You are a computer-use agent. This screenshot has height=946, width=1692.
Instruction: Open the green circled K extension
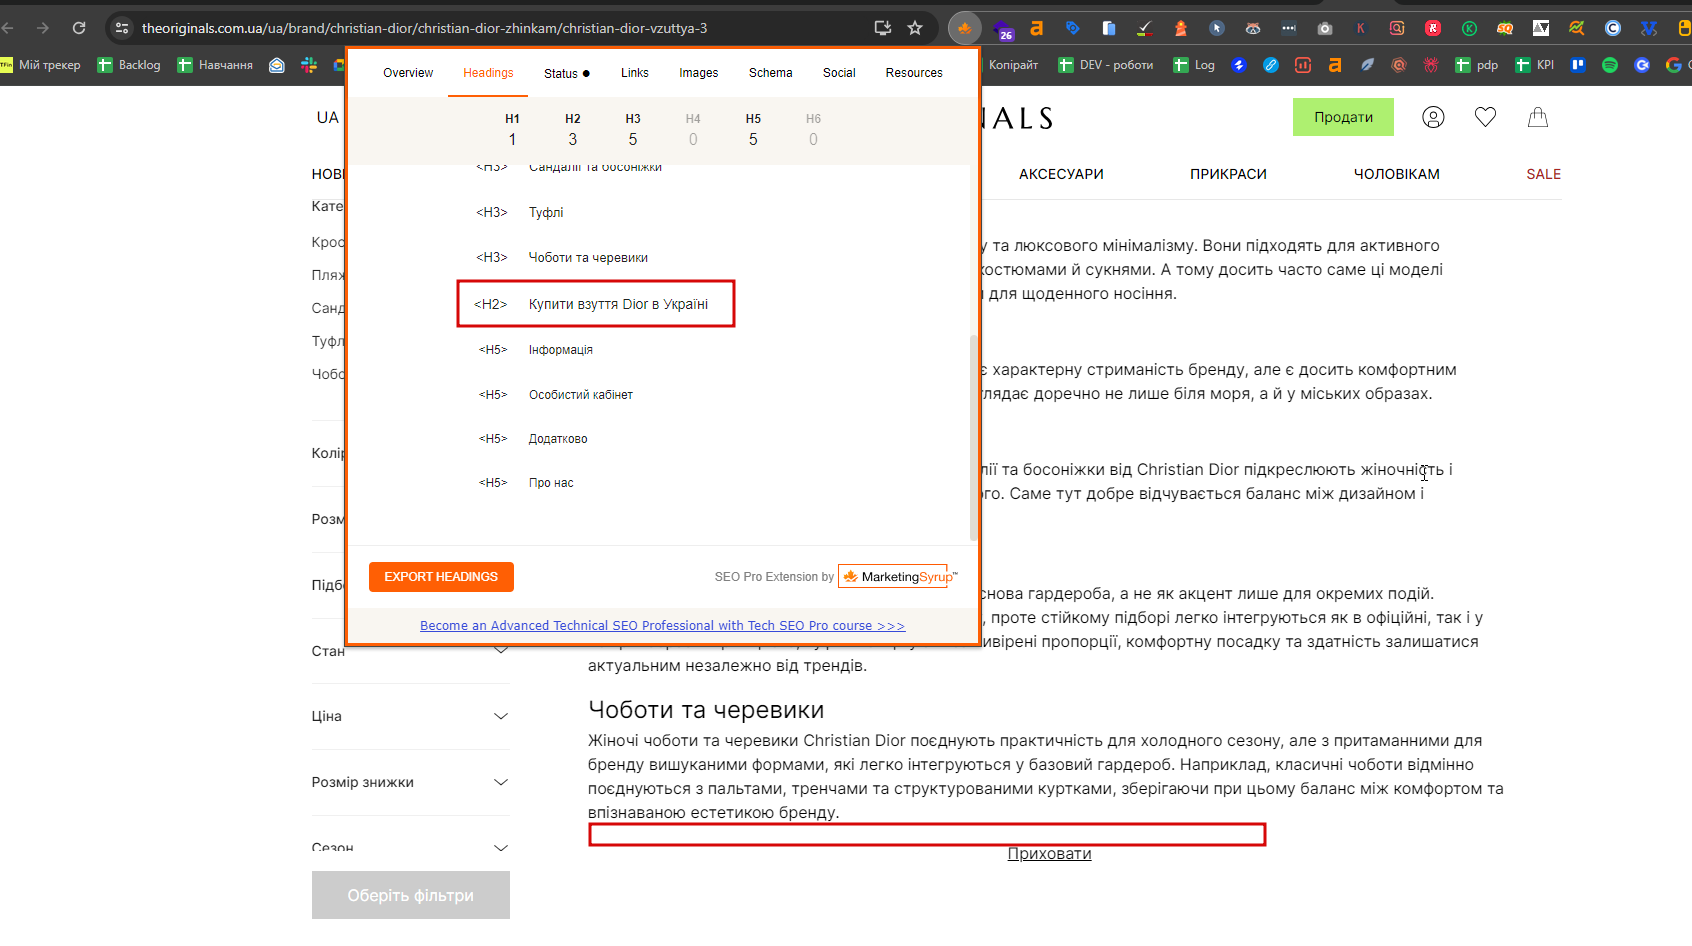(x=1469, y=28)
